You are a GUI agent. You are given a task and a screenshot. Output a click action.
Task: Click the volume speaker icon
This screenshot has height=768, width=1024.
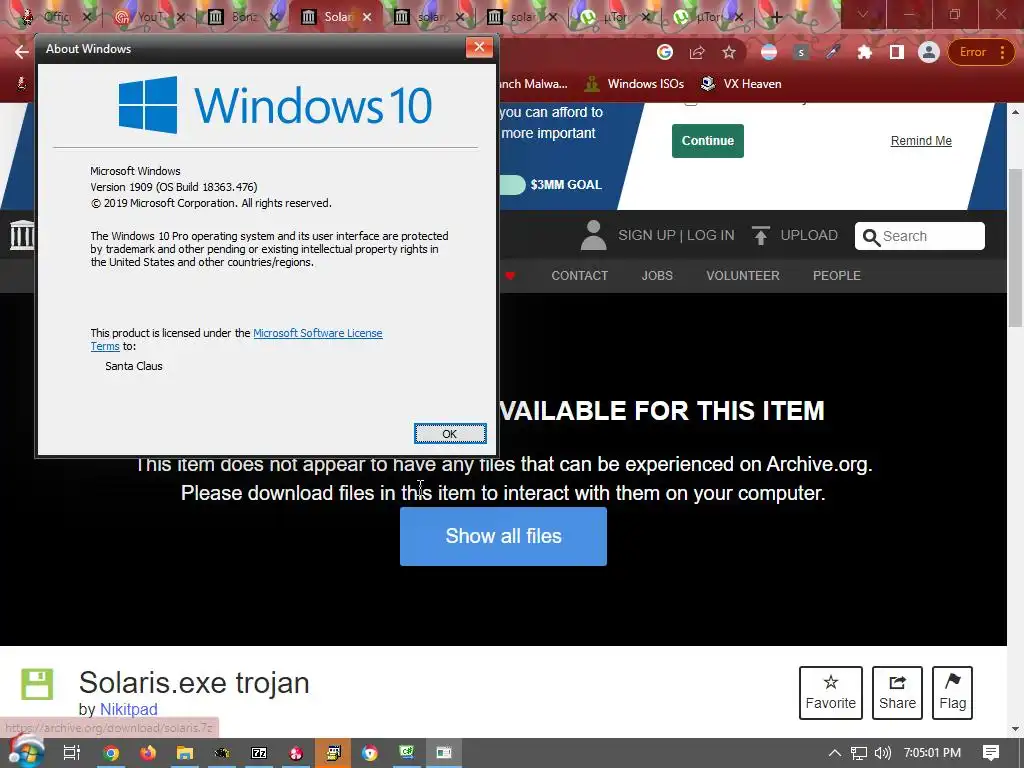pos(882,753)
